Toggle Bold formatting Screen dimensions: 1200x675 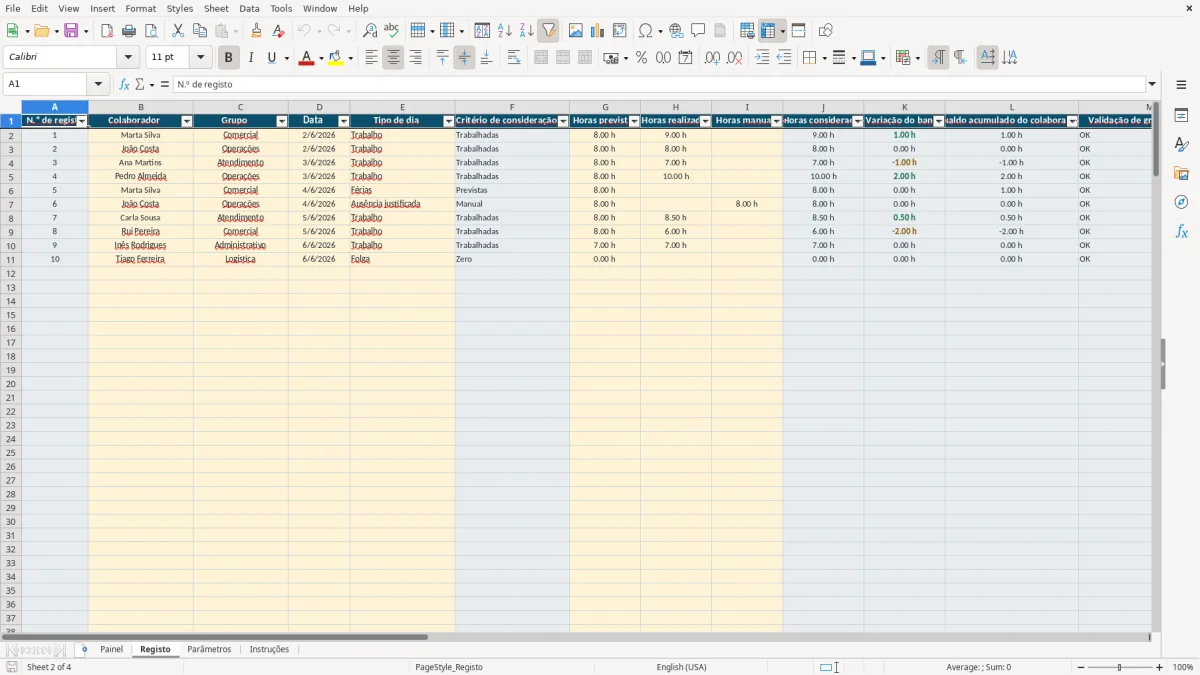(x=228, y=58)
